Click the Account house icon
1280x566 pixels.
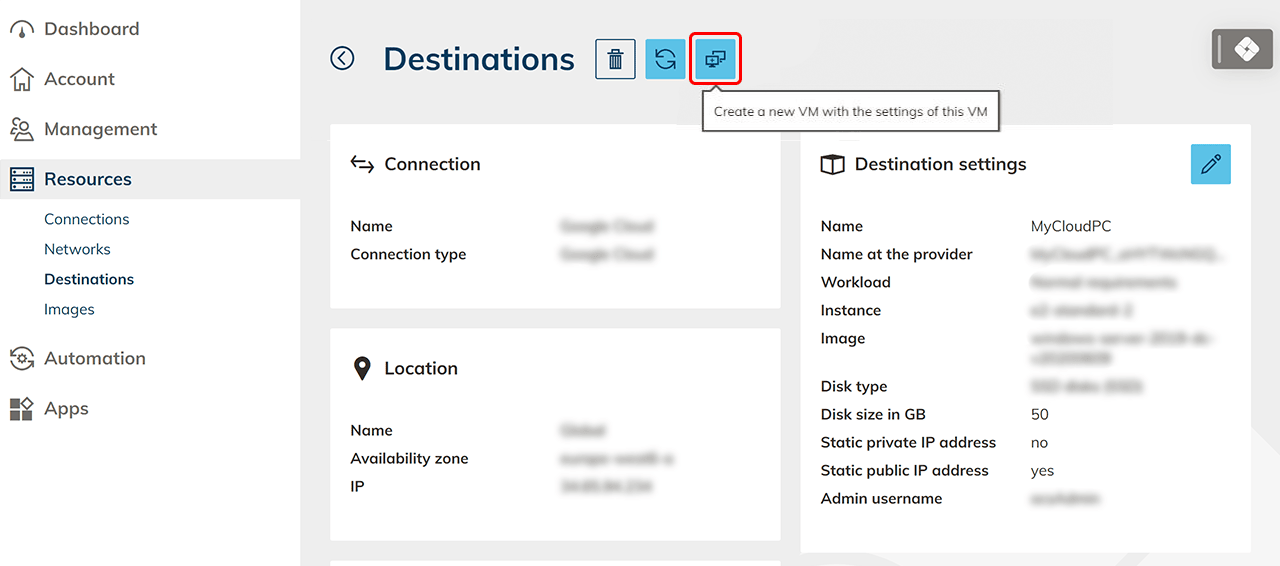(21, 80)
